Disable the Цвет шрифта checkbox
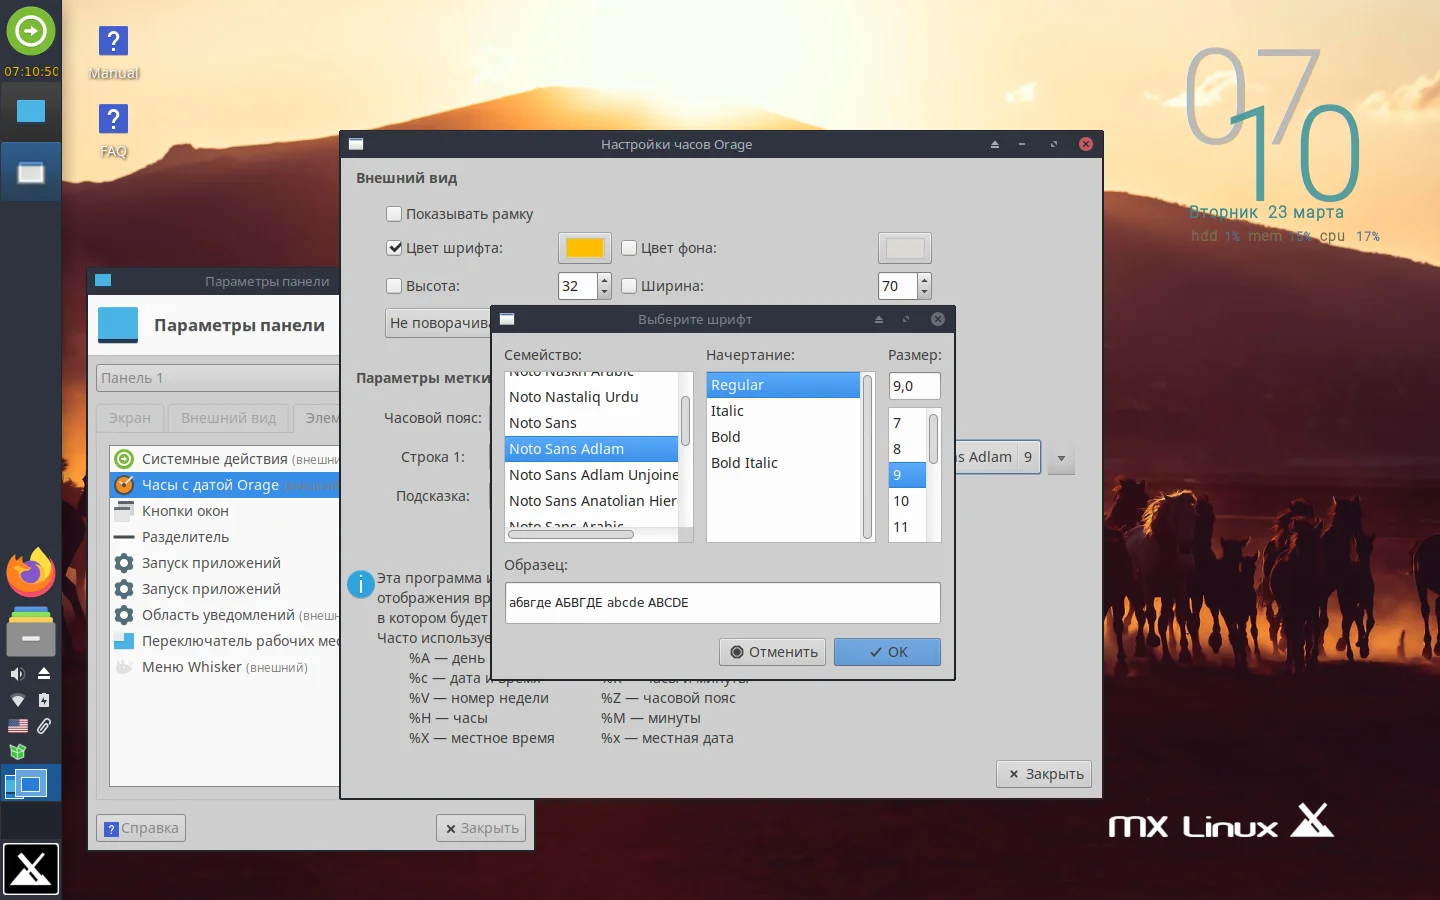The image size is (1440, 900). (x=395, y=248)
